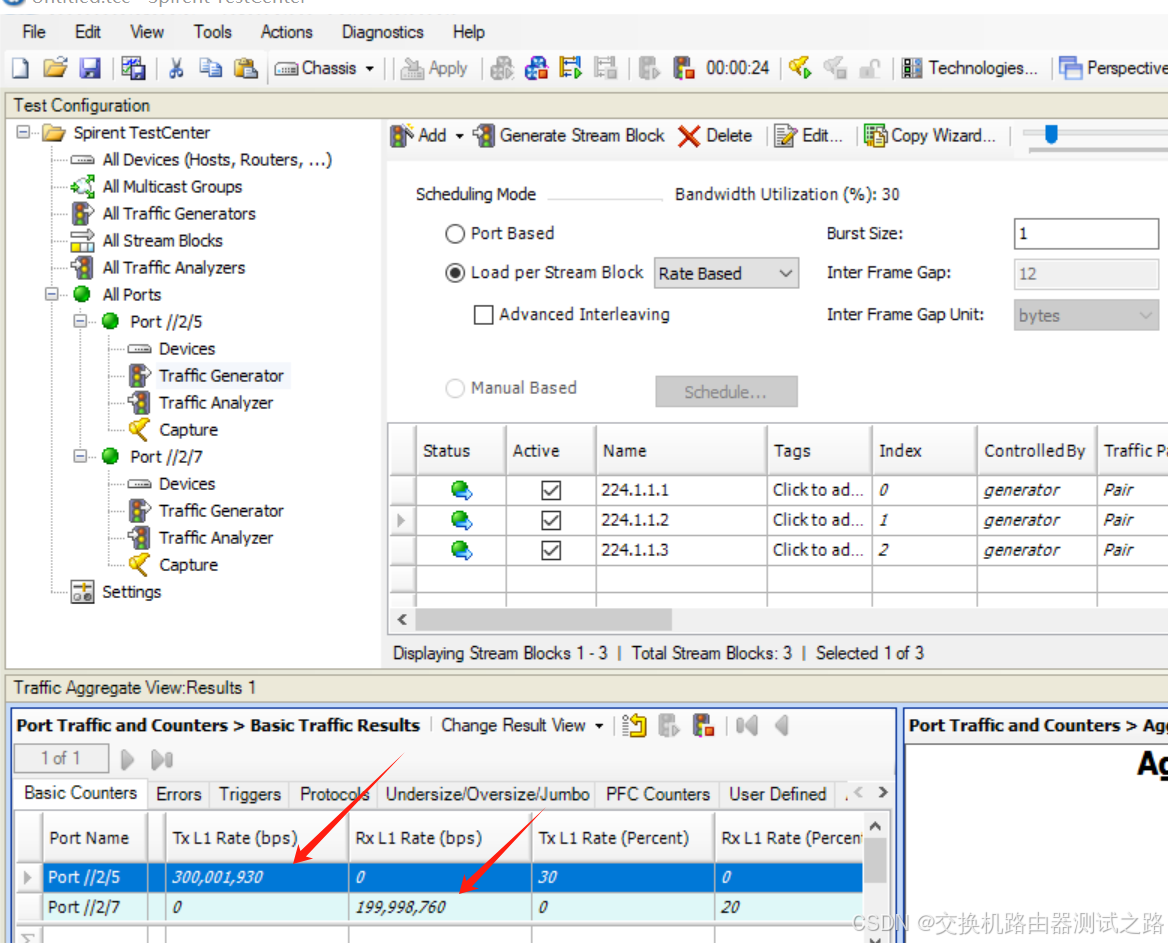This screenshot has width=1168, height=943.
Task: Click the Edit... button
Action: click(808, 136)
